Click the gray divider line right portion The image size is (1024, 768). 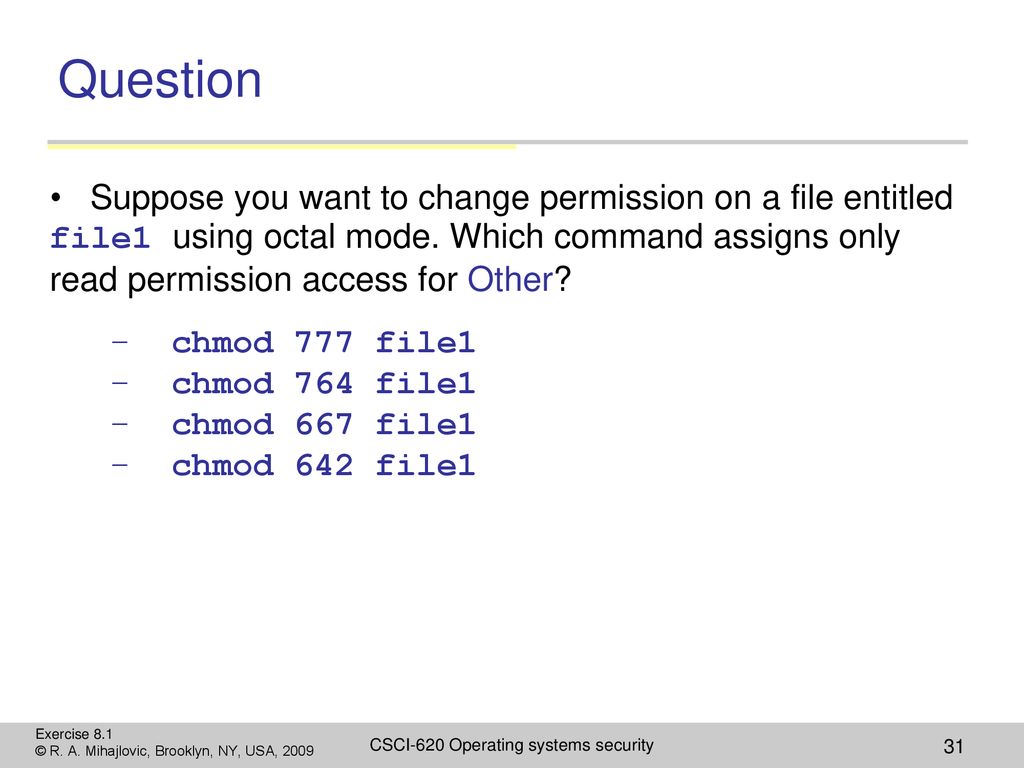(x=742, y=142)
